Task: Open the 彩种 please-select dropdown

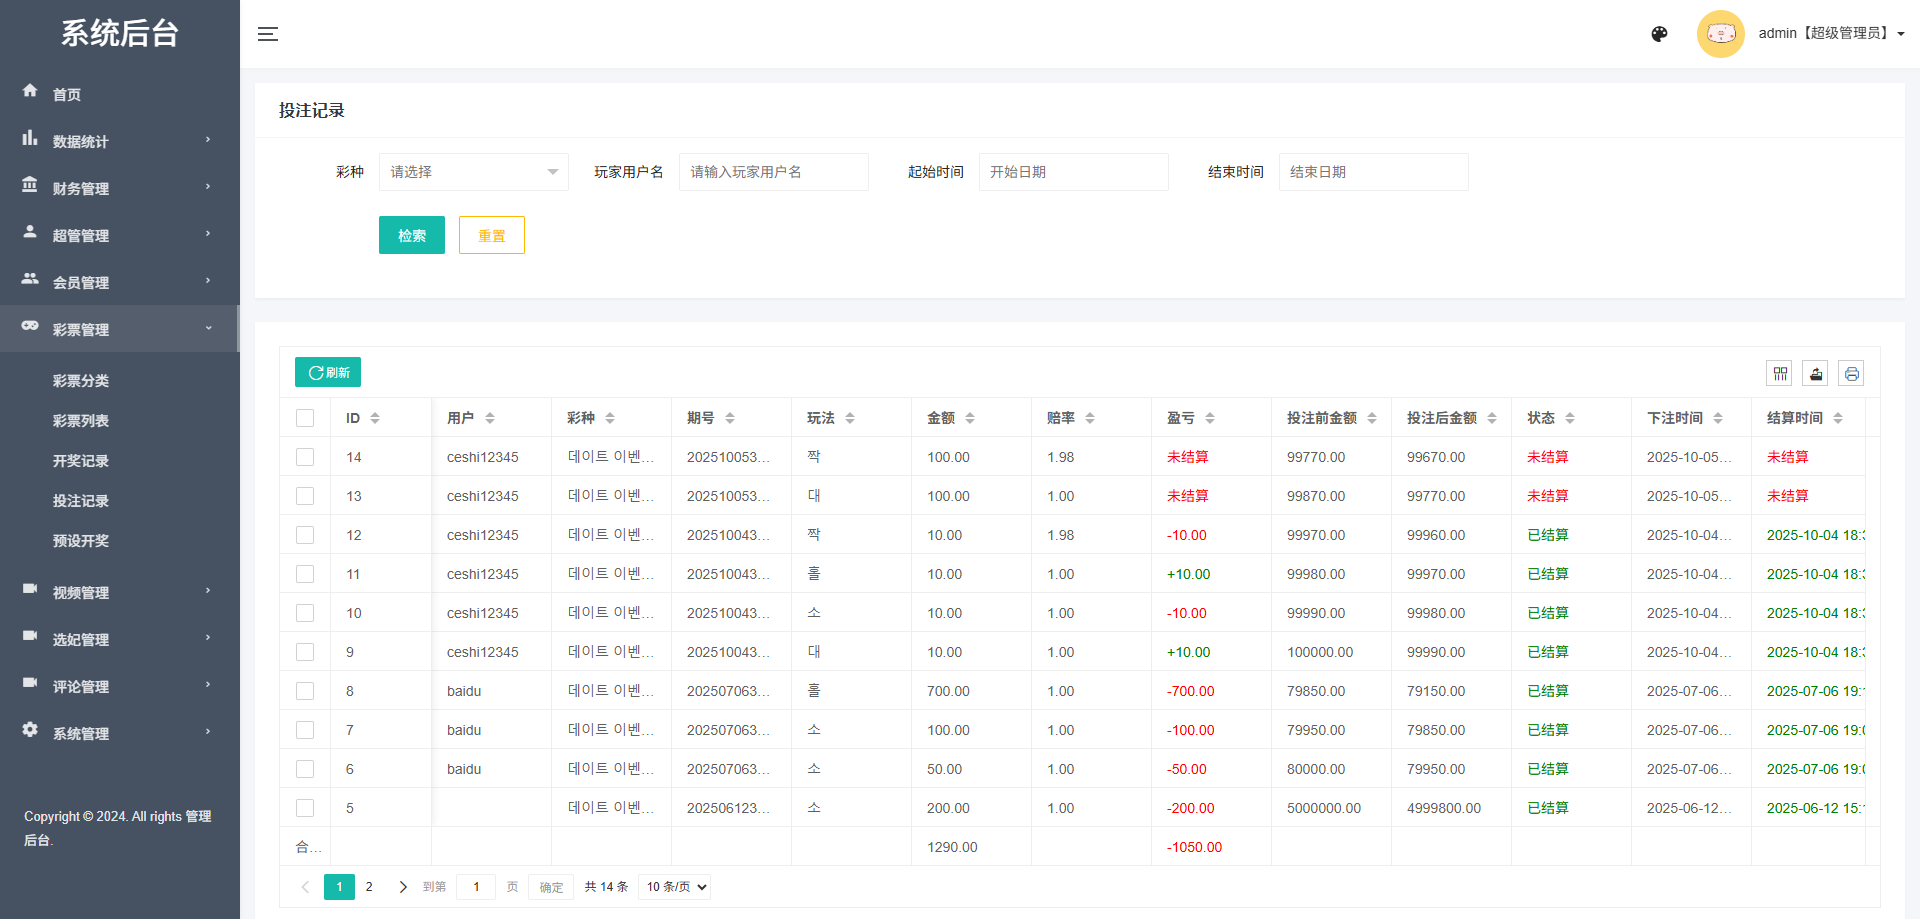Action: coord(473,171)
